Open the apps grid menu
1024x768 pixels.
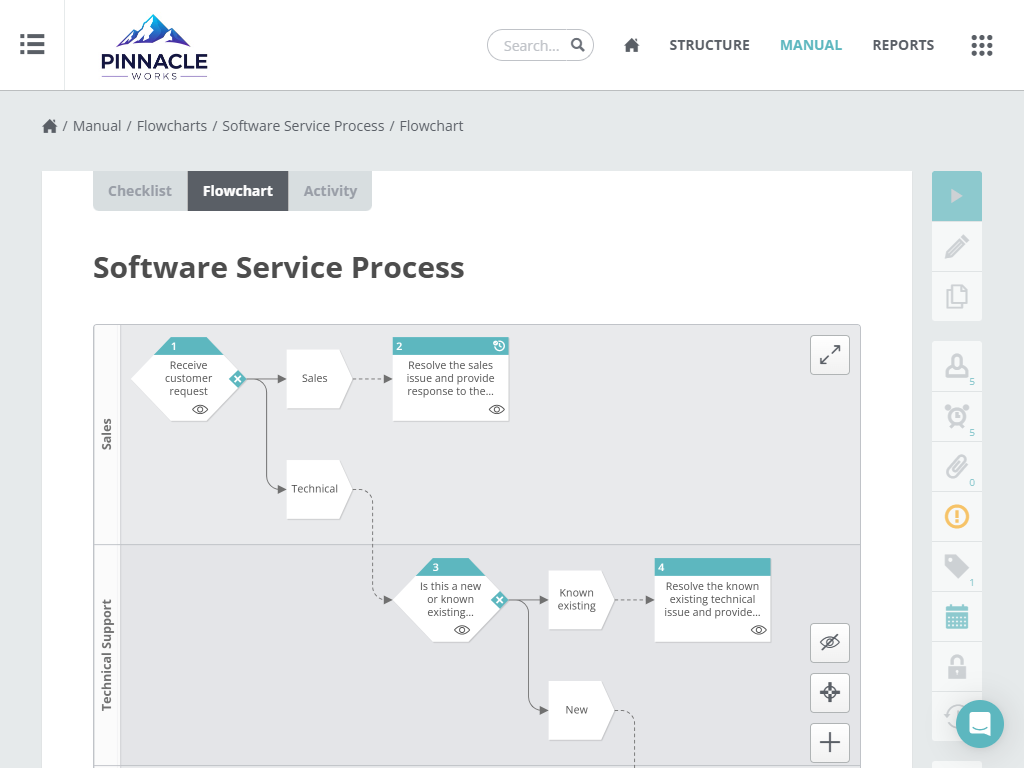click(x=982, y=45)
